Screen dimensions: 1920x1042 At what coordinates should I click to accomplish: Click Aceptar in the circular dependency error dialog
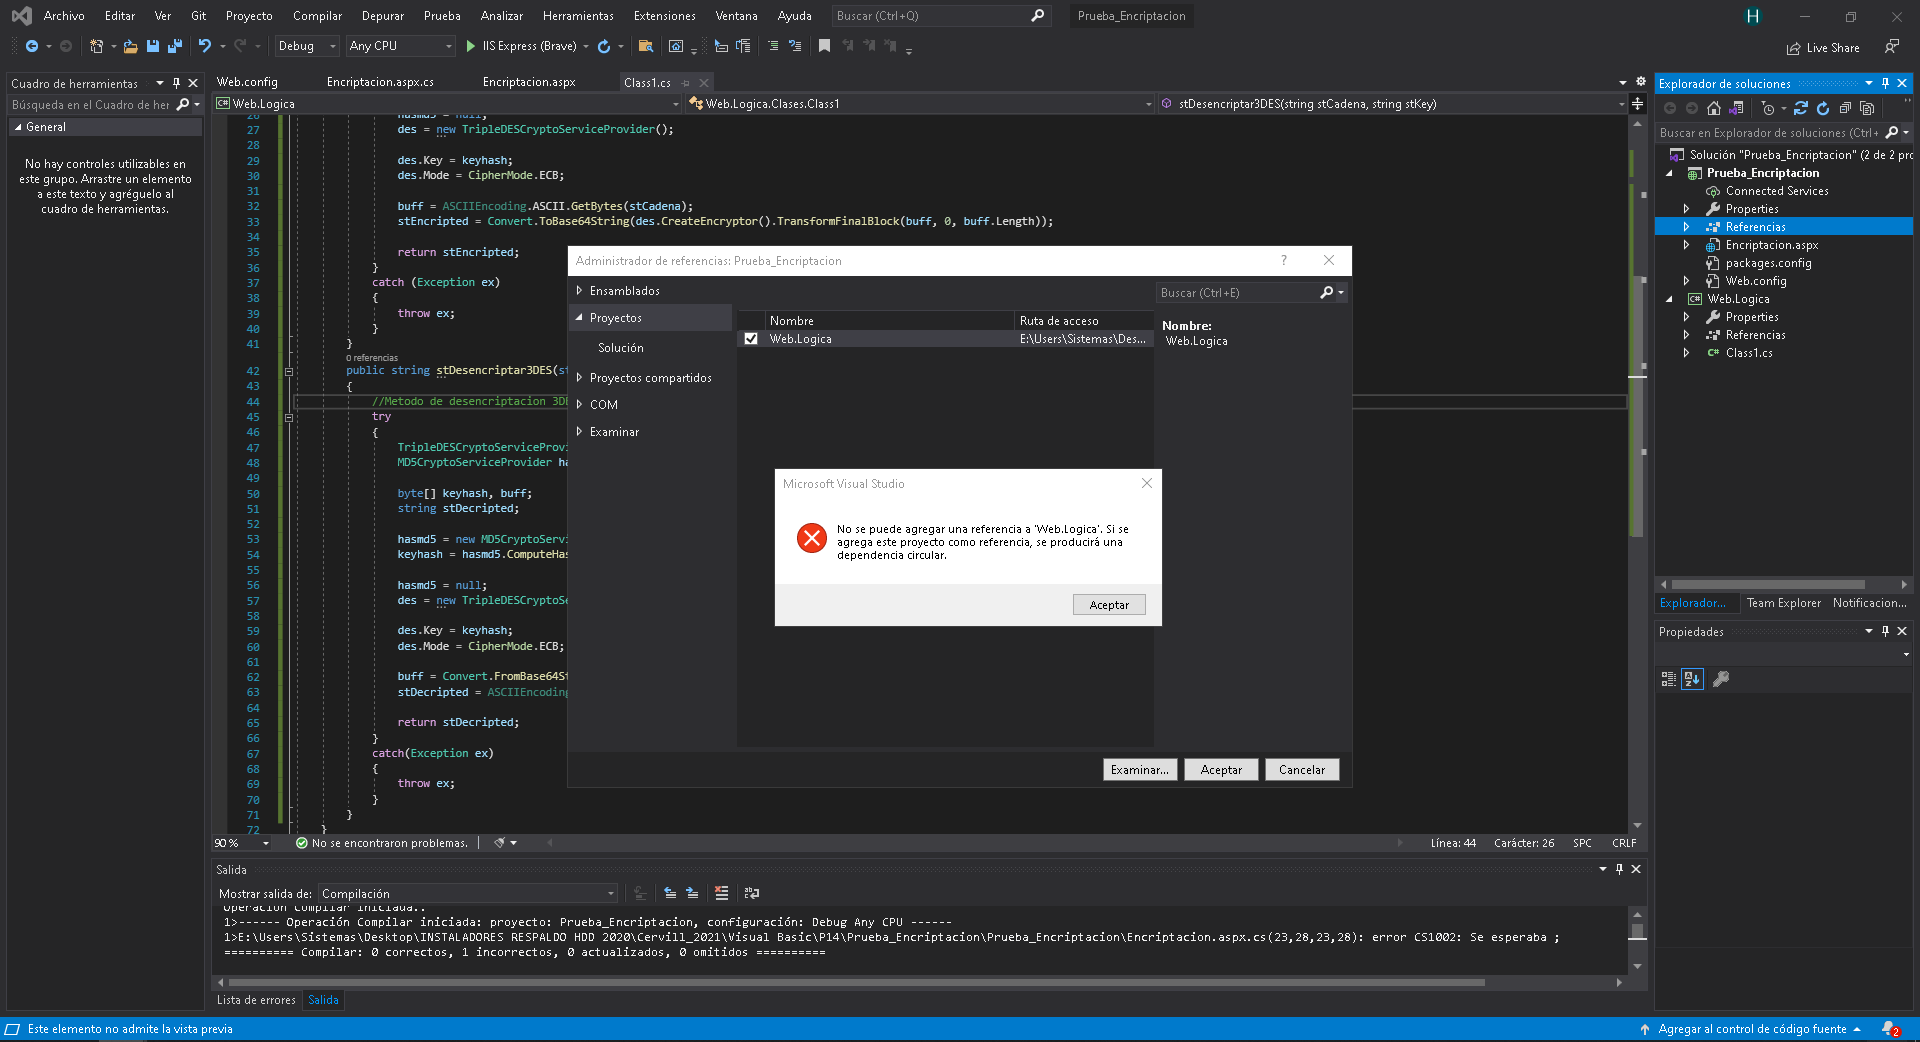(1109, 605)
